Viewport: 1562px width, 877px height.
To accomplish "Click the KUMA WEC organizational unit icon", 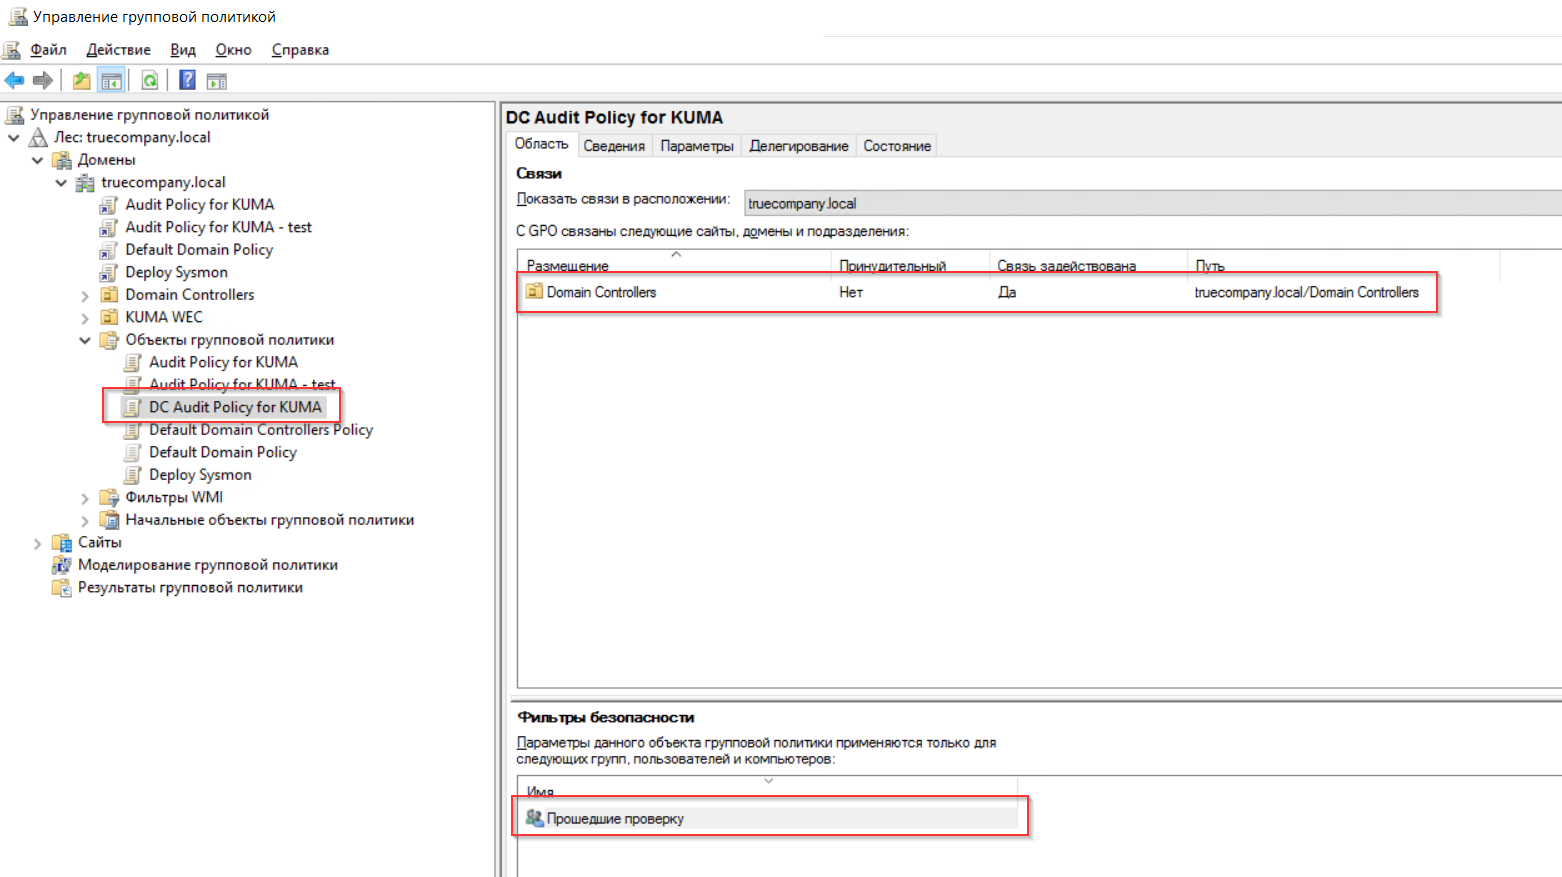I will [x=109, y=317].
